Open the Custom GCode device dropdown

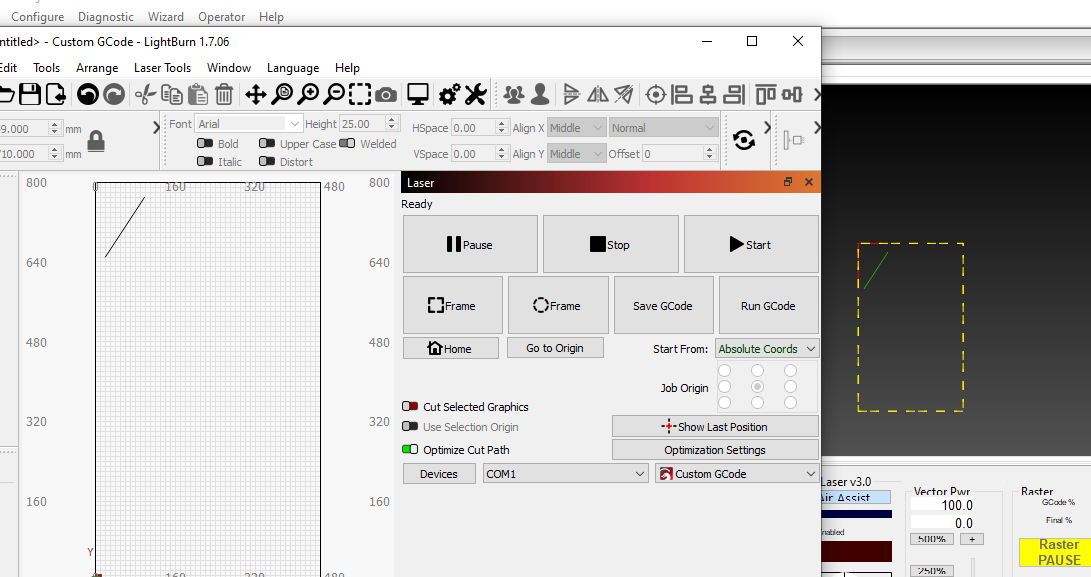[x=737, y=474]
